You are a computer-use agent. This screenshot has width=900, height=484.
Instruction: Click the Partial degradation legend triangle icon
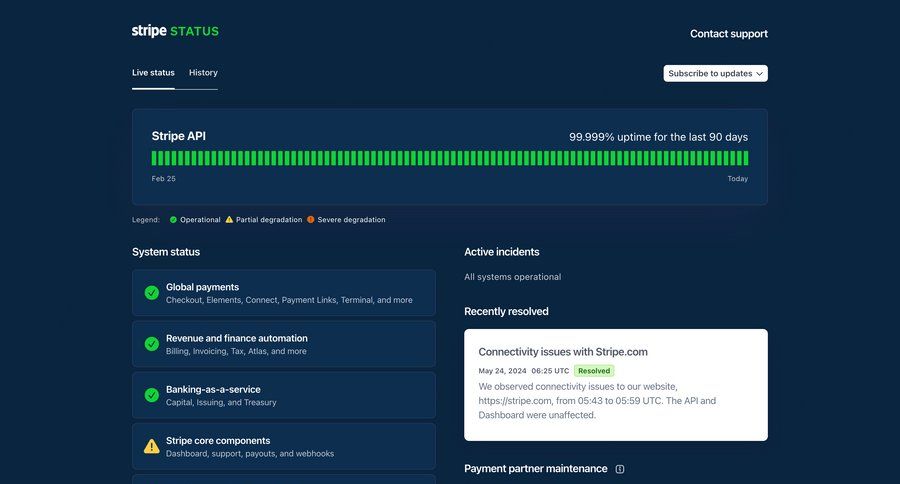point(229,220)
